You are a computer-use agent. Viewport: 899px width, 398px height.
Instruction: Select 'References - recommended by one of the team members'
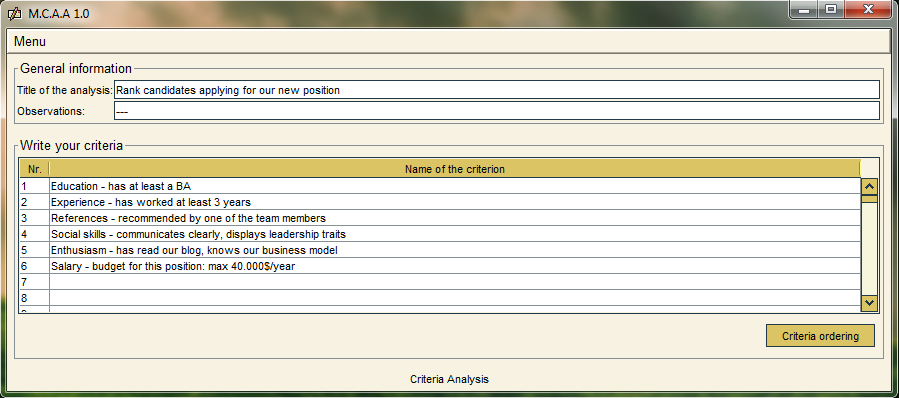(455, 218)
